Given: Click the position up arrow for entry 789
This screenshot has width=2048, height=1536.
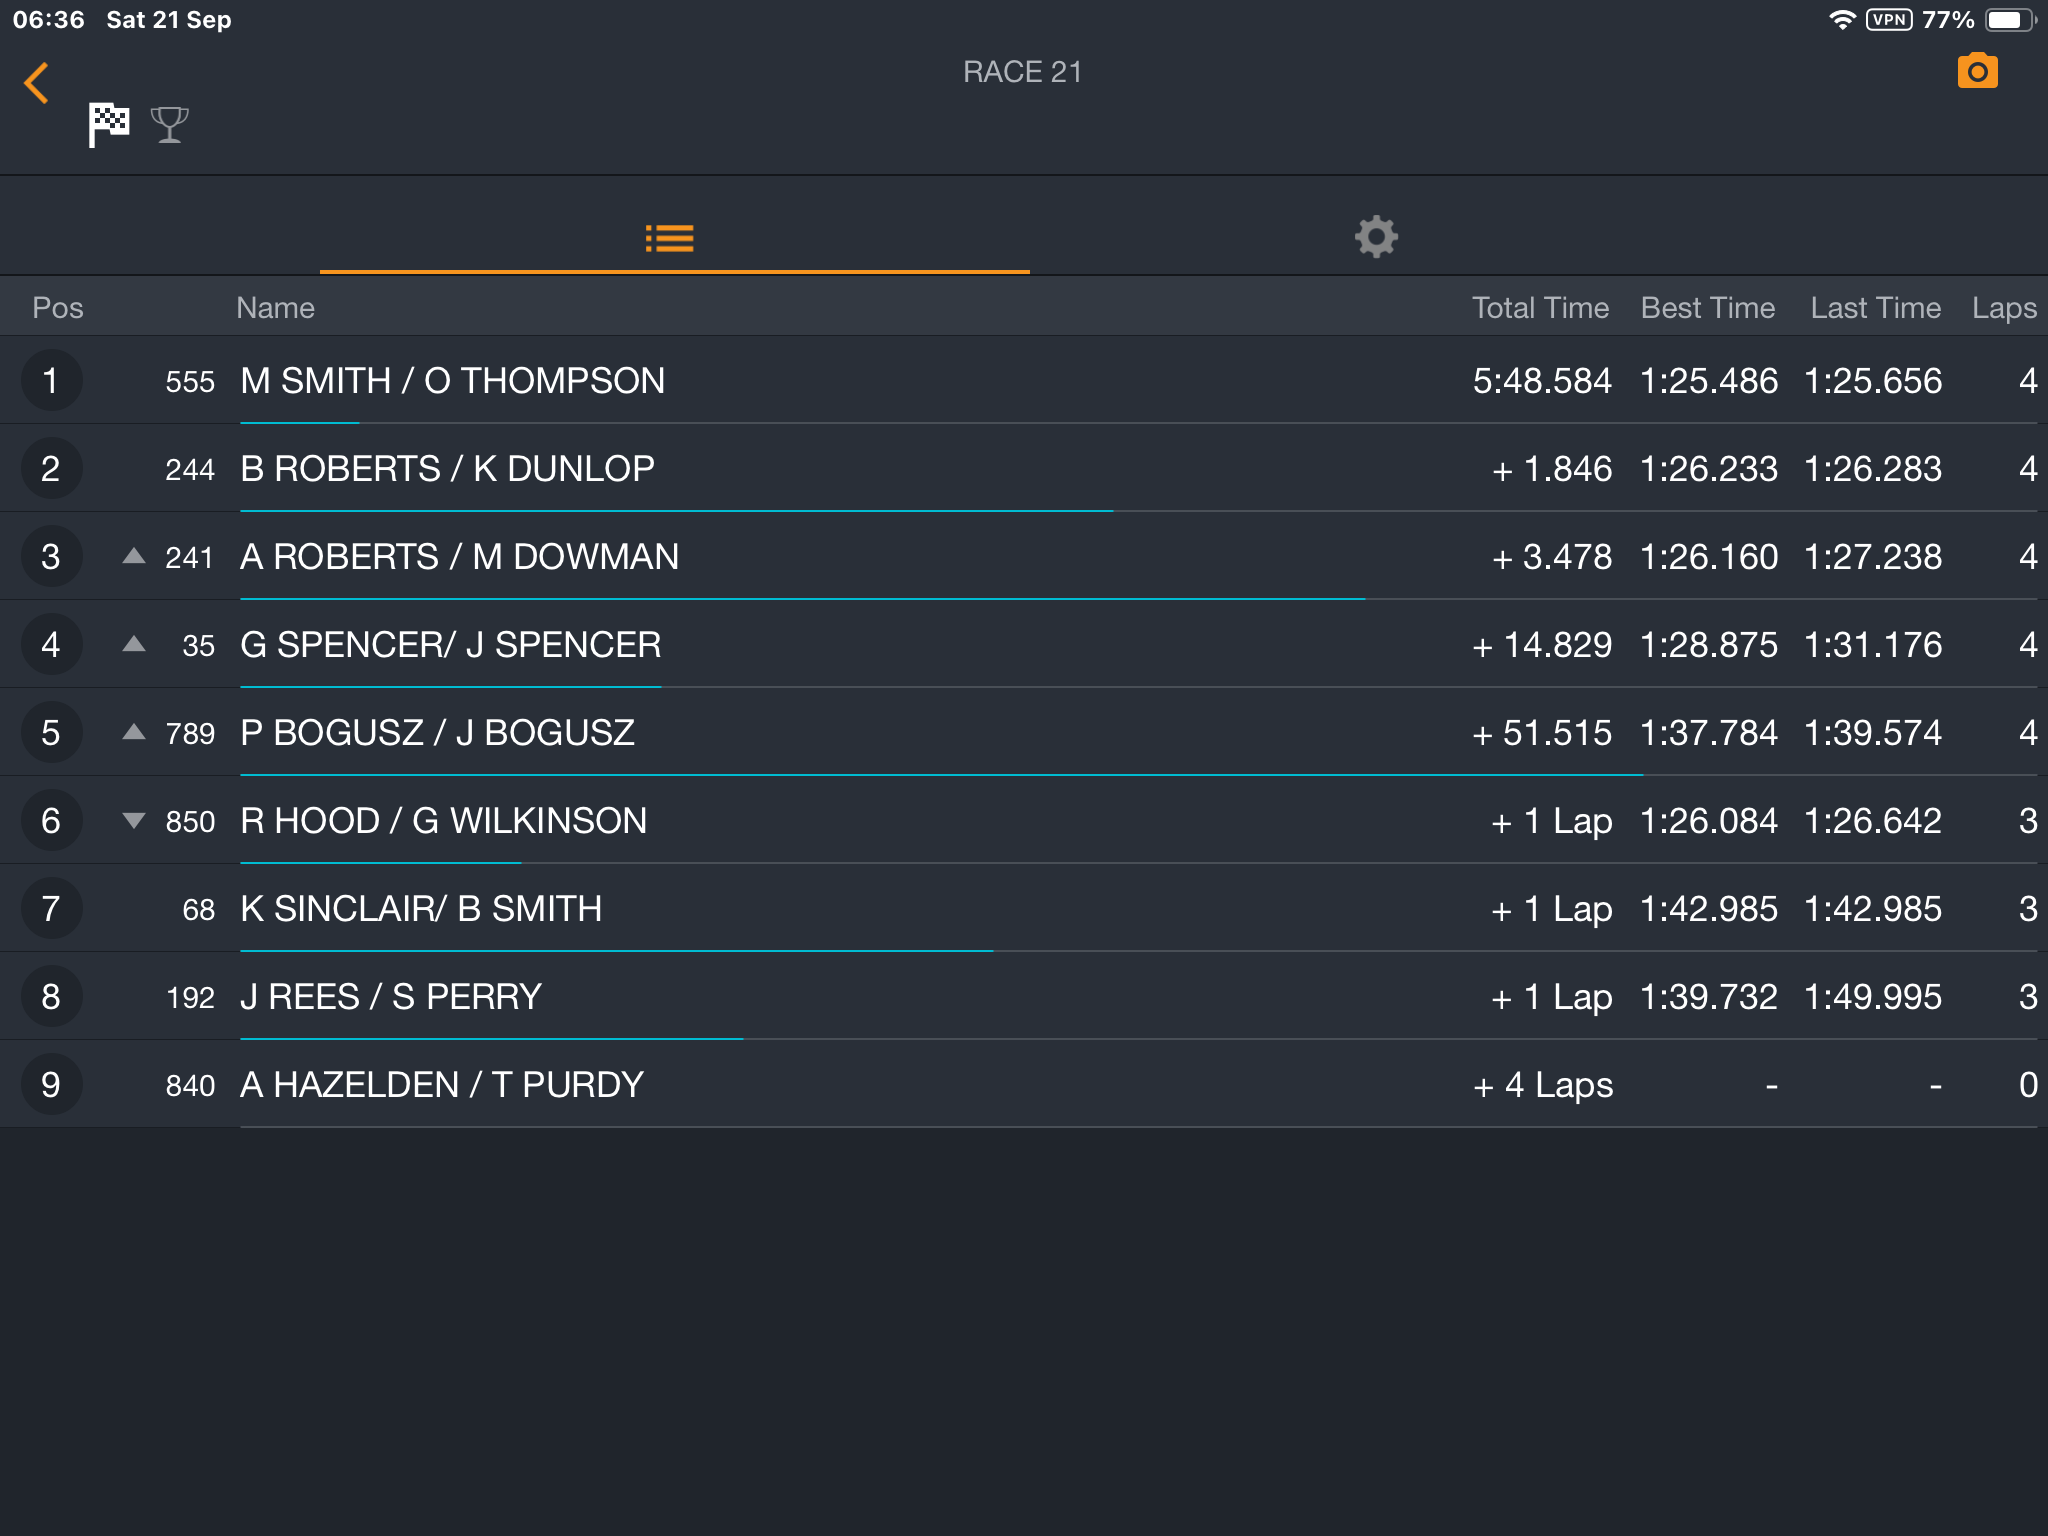Looking at the screenshot, I should coord(134,732).
